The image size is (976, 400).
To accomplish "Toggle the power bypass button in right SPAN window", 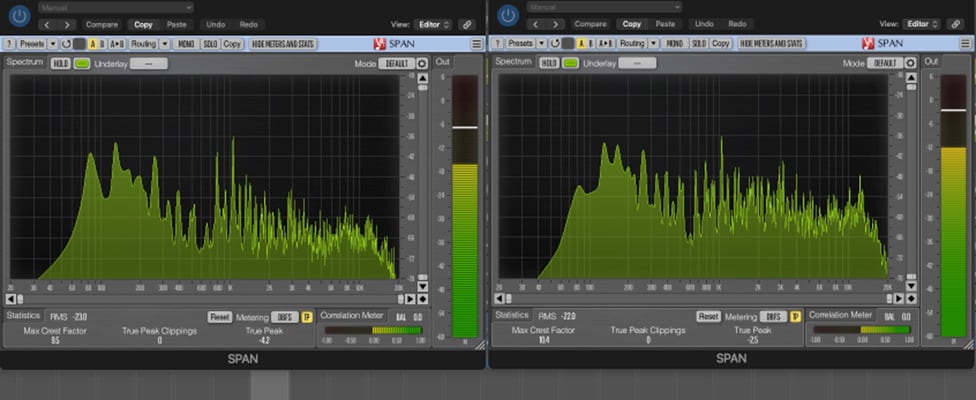I will coord(508,16).
